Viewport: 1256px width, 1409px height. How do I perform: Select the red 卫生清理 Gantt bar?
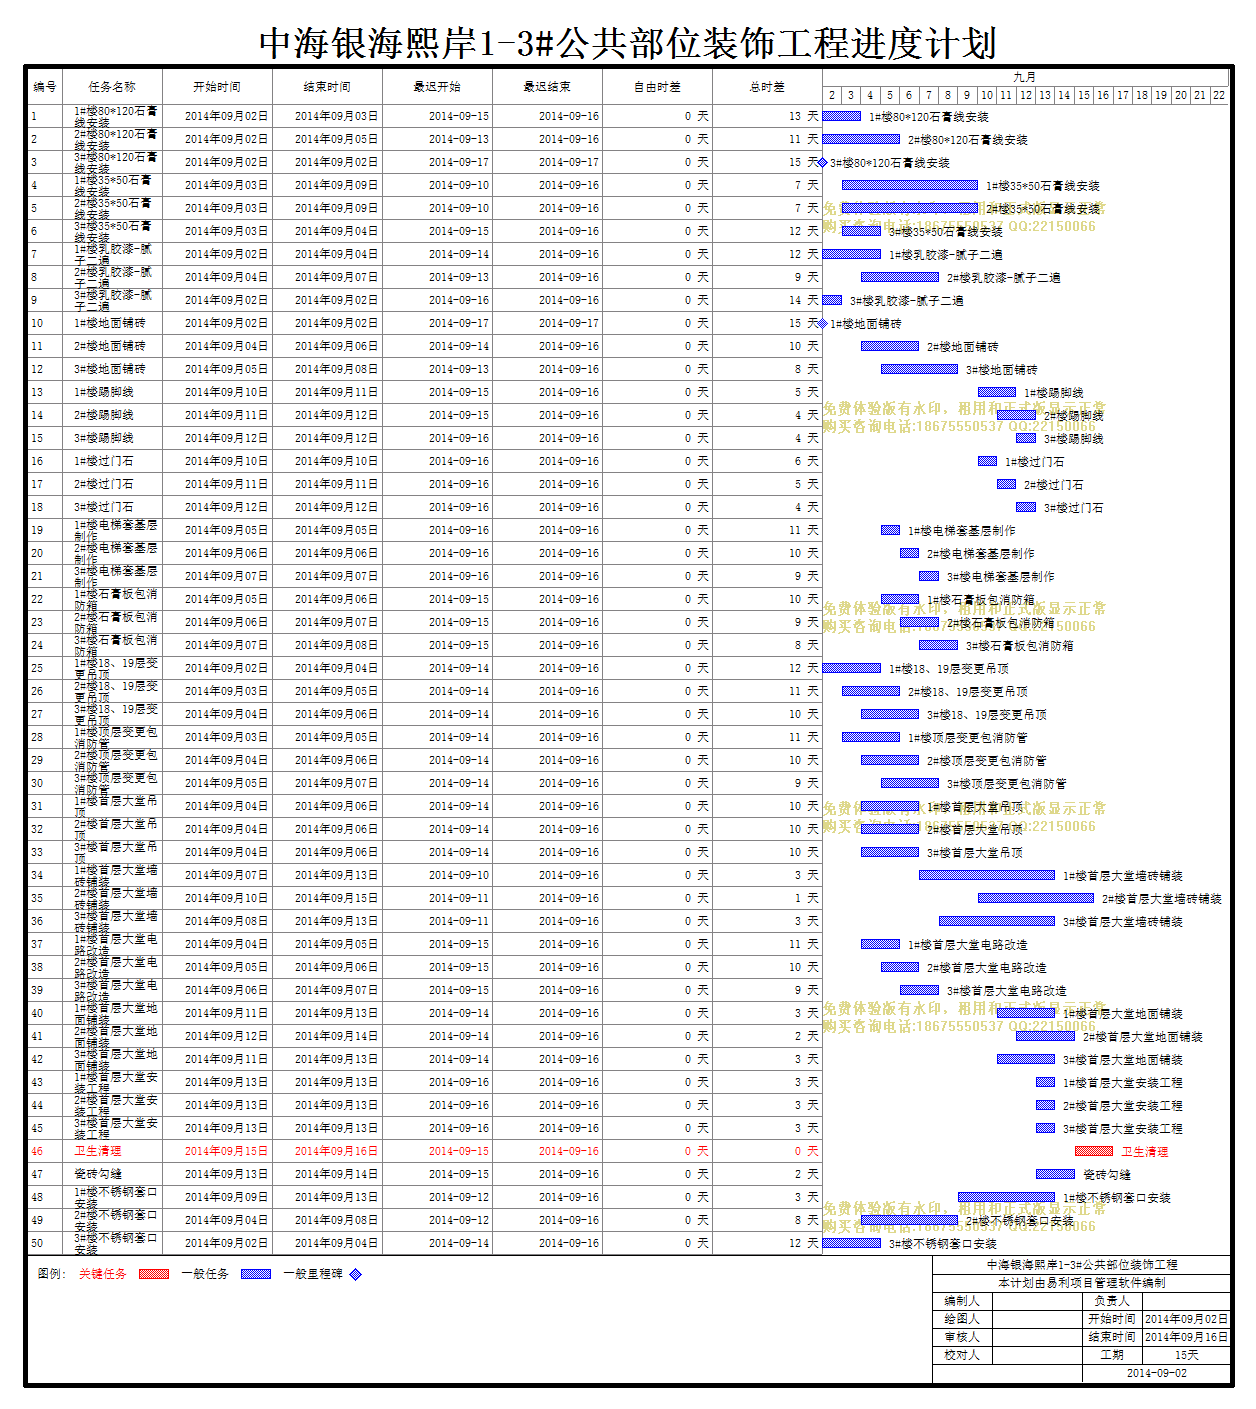tap(1094, 1151)
